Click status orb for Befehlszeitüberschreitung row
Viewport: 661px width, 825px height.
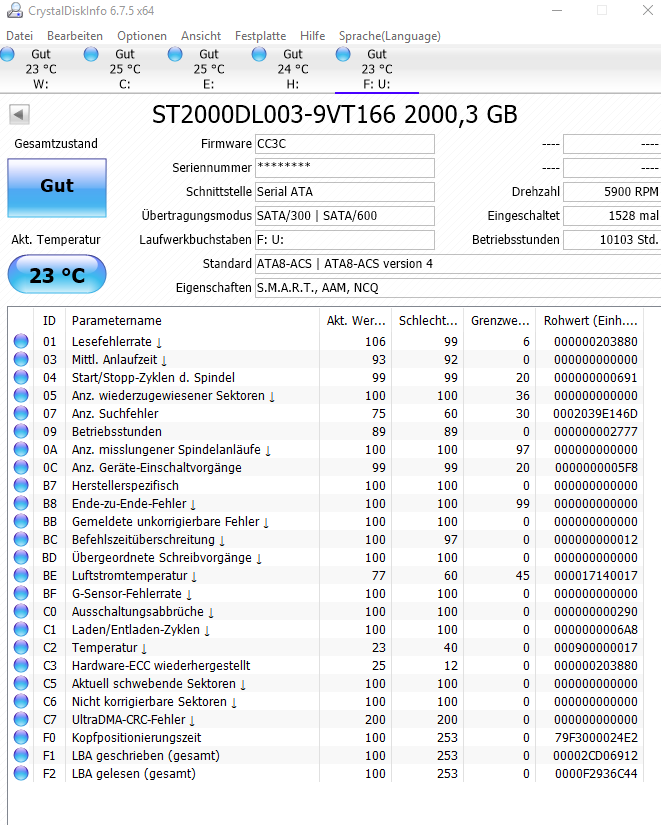21,539
